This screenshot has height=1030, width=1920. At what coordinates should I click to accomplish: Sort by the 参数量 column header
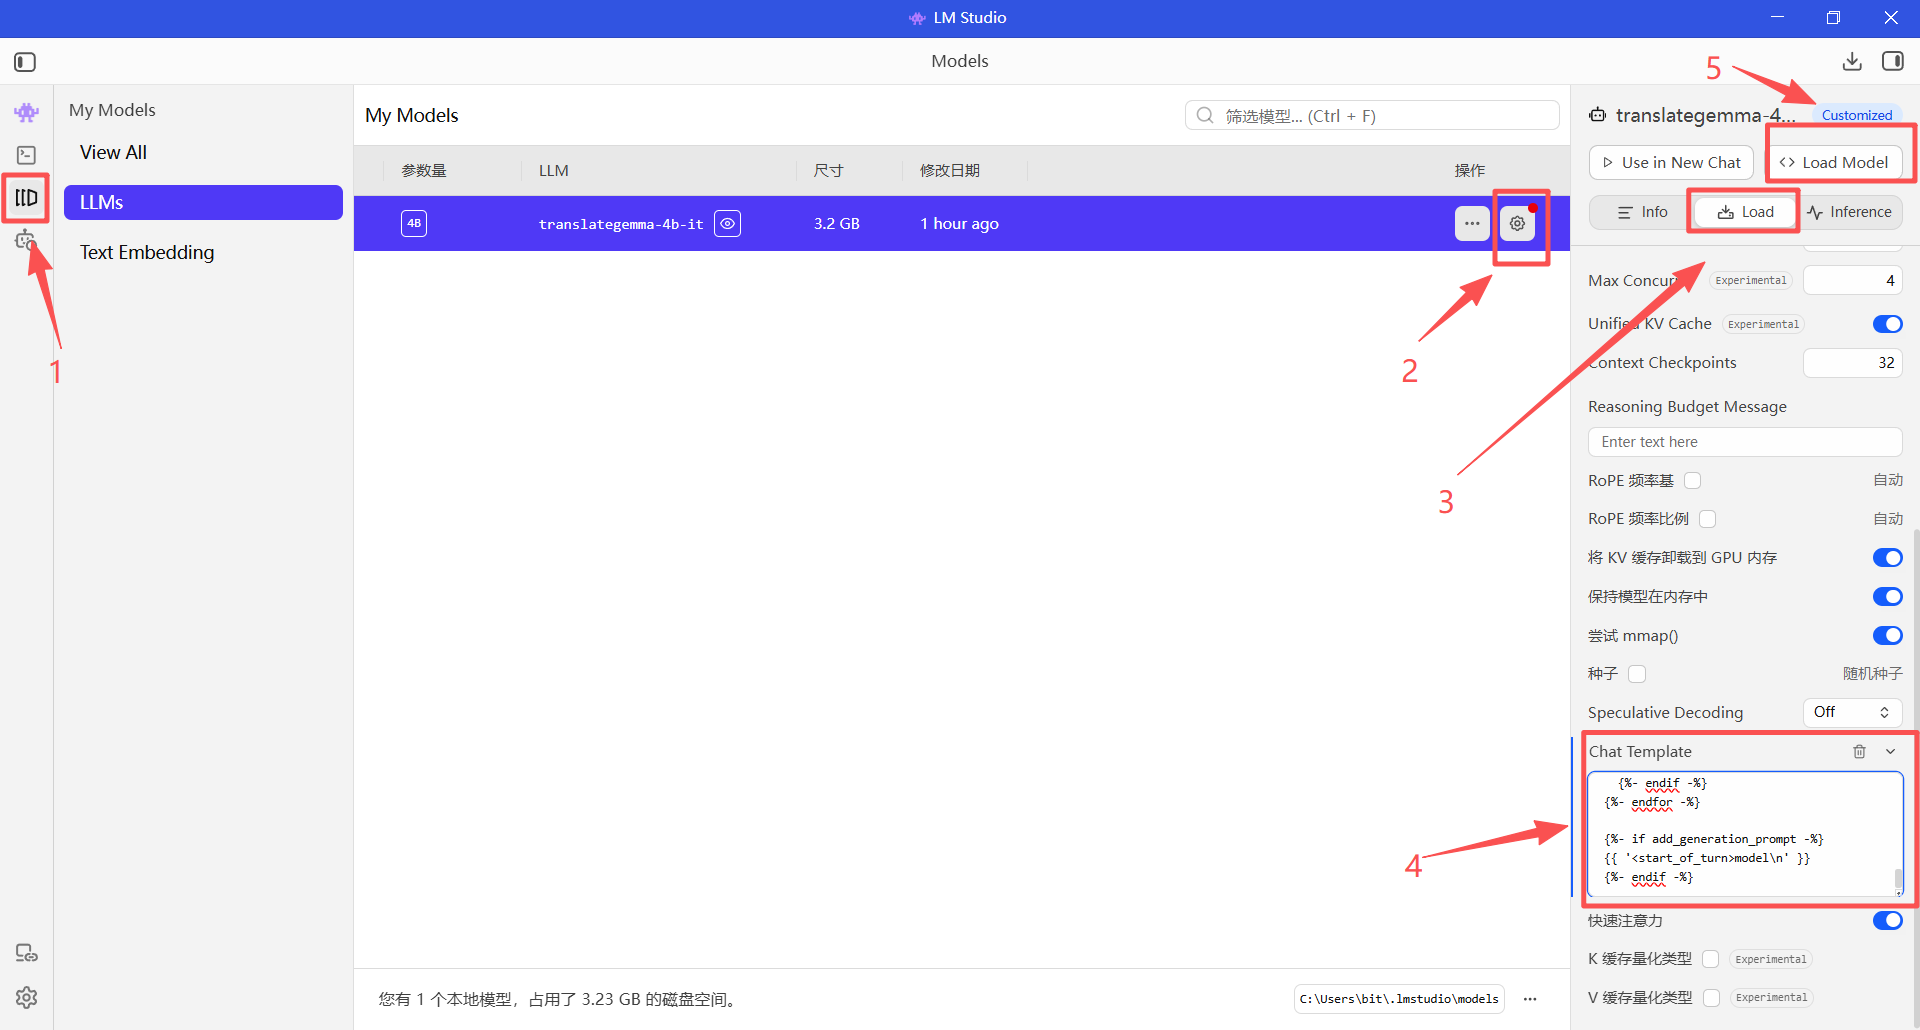pyautogui.click(x=424, y=171)
